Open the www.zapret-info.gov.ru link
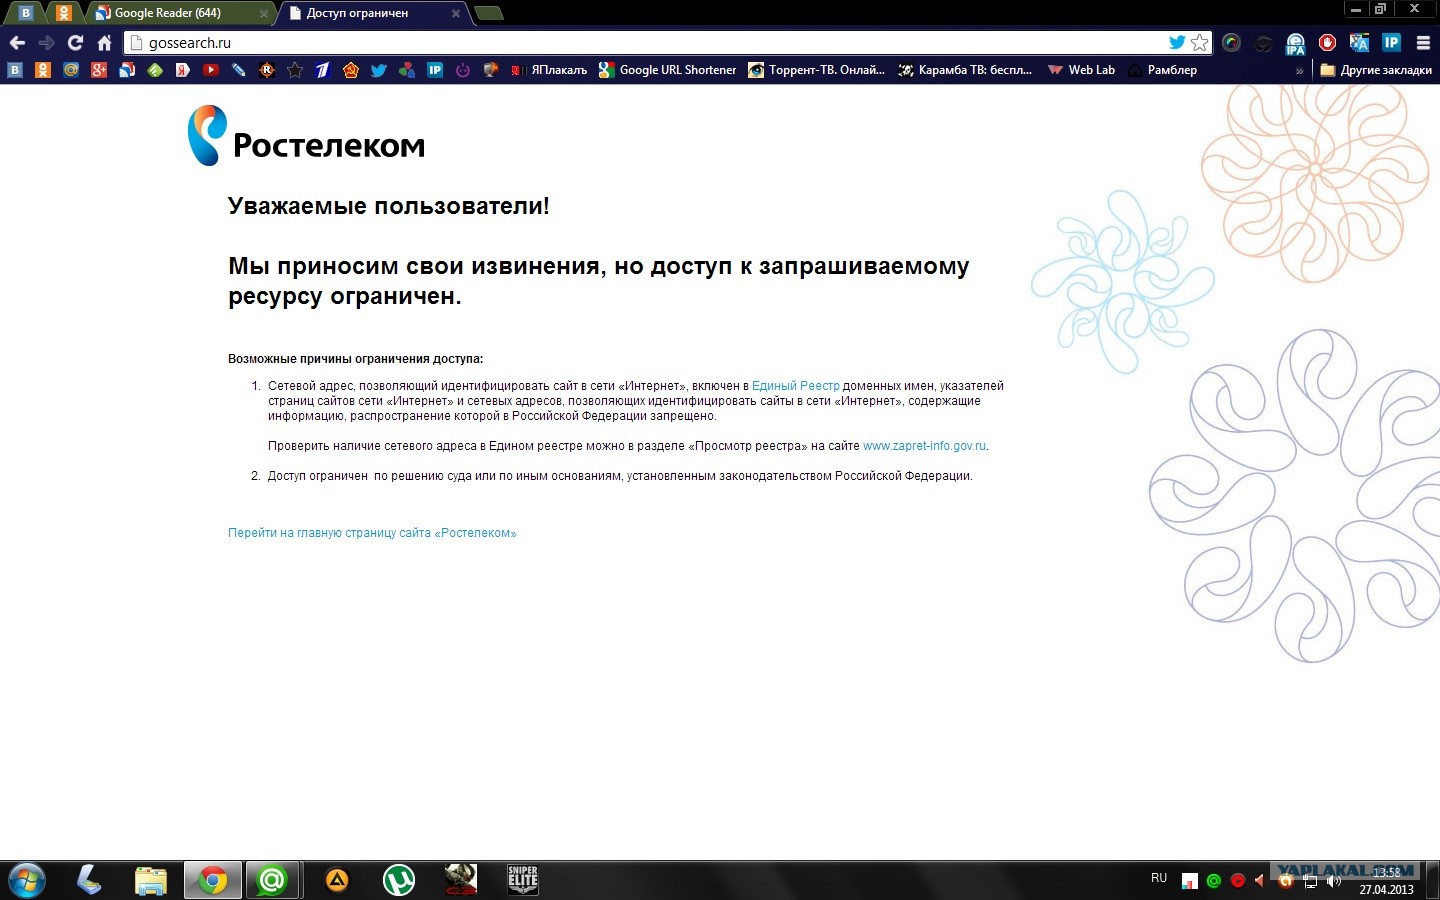Screen dimensions: 1440x900 pyautogui.click(x=924, y=446)
